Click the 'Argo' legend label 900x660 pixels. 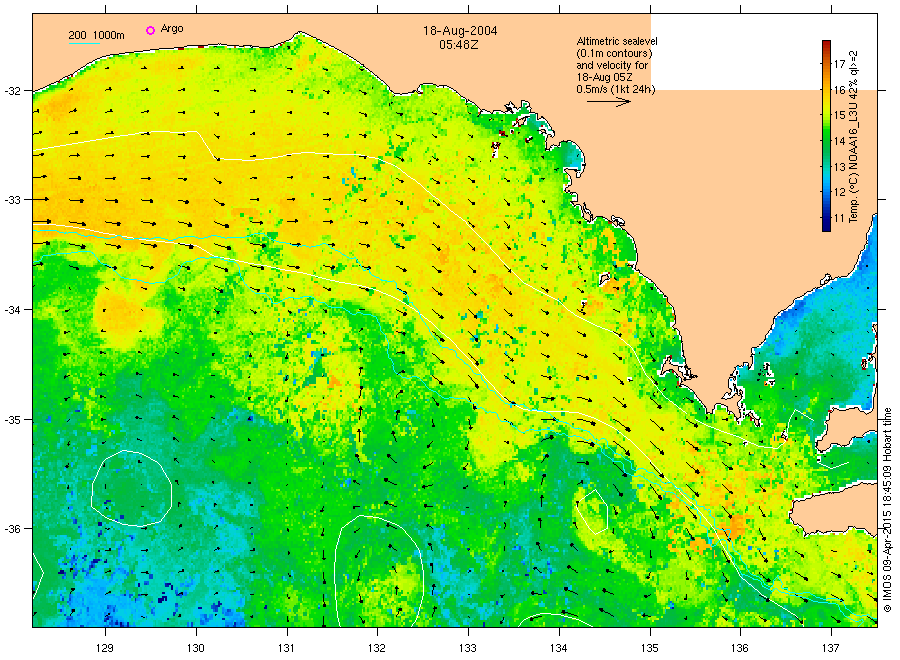point(172,29)
